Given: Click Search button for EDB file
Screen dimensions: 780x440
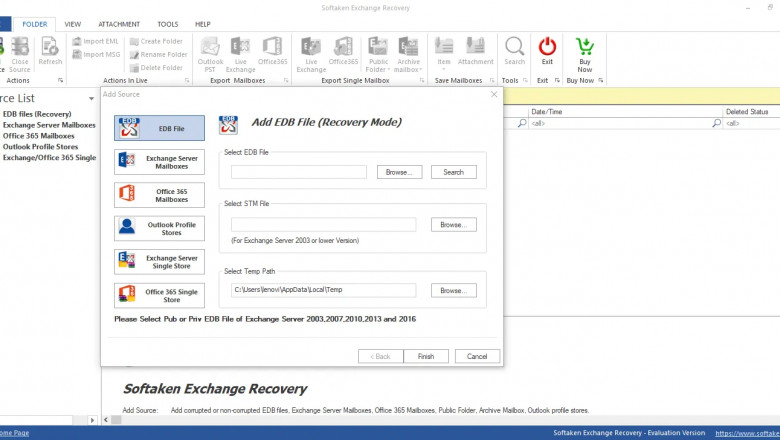Looking at the screenshot, I should point(454,172).
